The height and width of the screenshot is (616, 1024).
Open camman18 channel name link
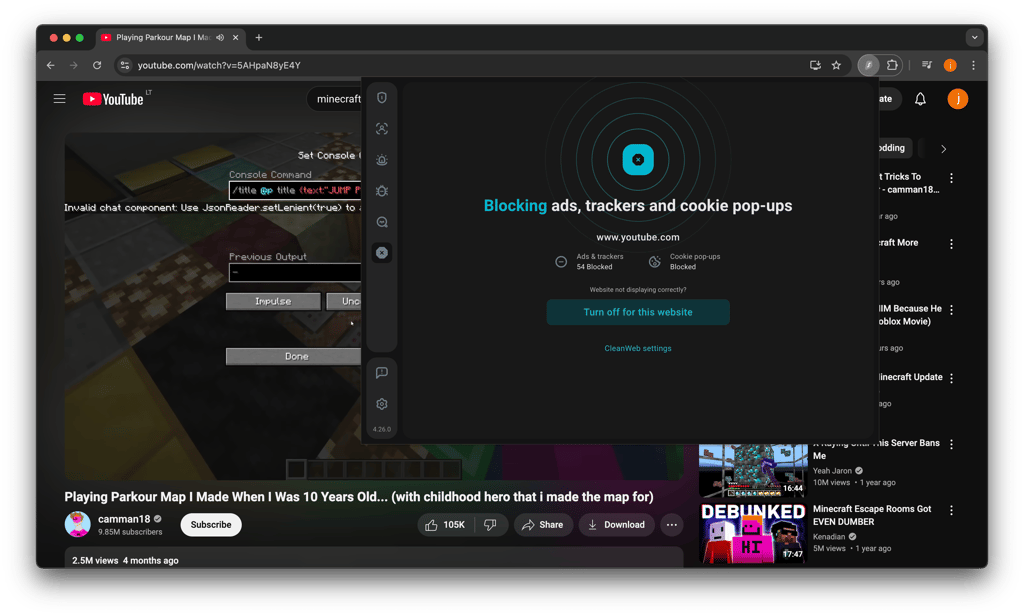pyautogui.click(x=124, y=519)
